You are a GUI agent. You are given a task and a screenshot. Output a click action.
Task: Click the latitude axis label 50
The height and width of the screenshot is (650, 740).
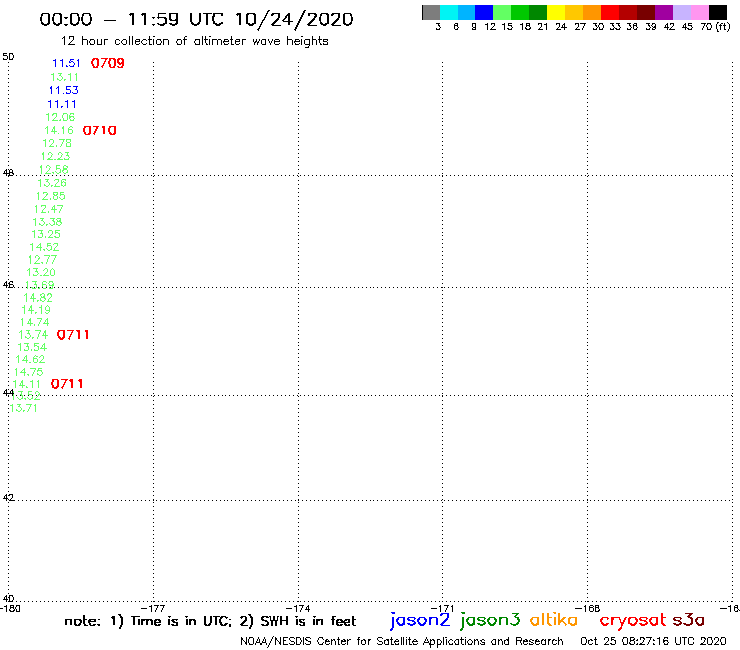pos(8,57)
